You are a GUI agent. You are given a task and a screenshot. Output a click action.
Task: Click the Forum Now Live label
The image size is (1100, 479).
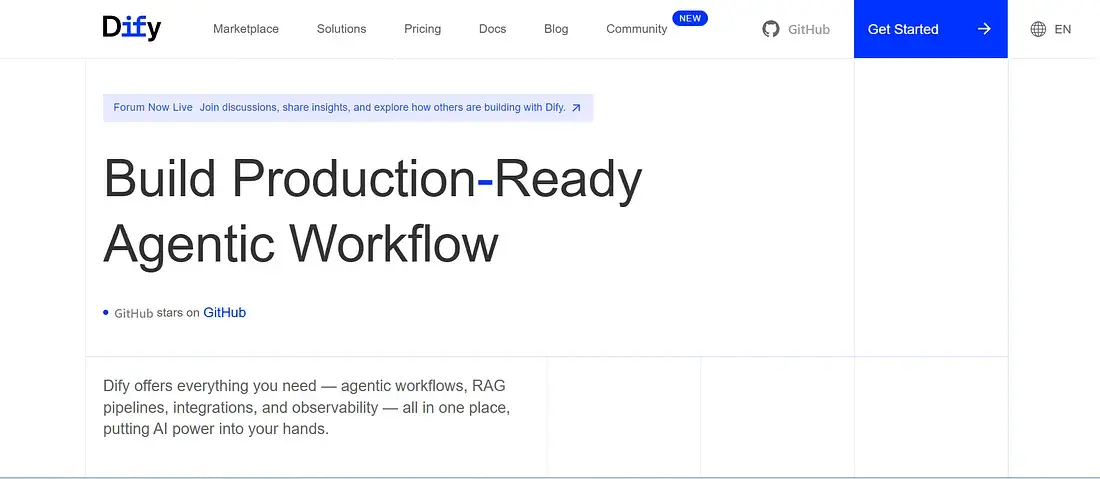point(153,107)
